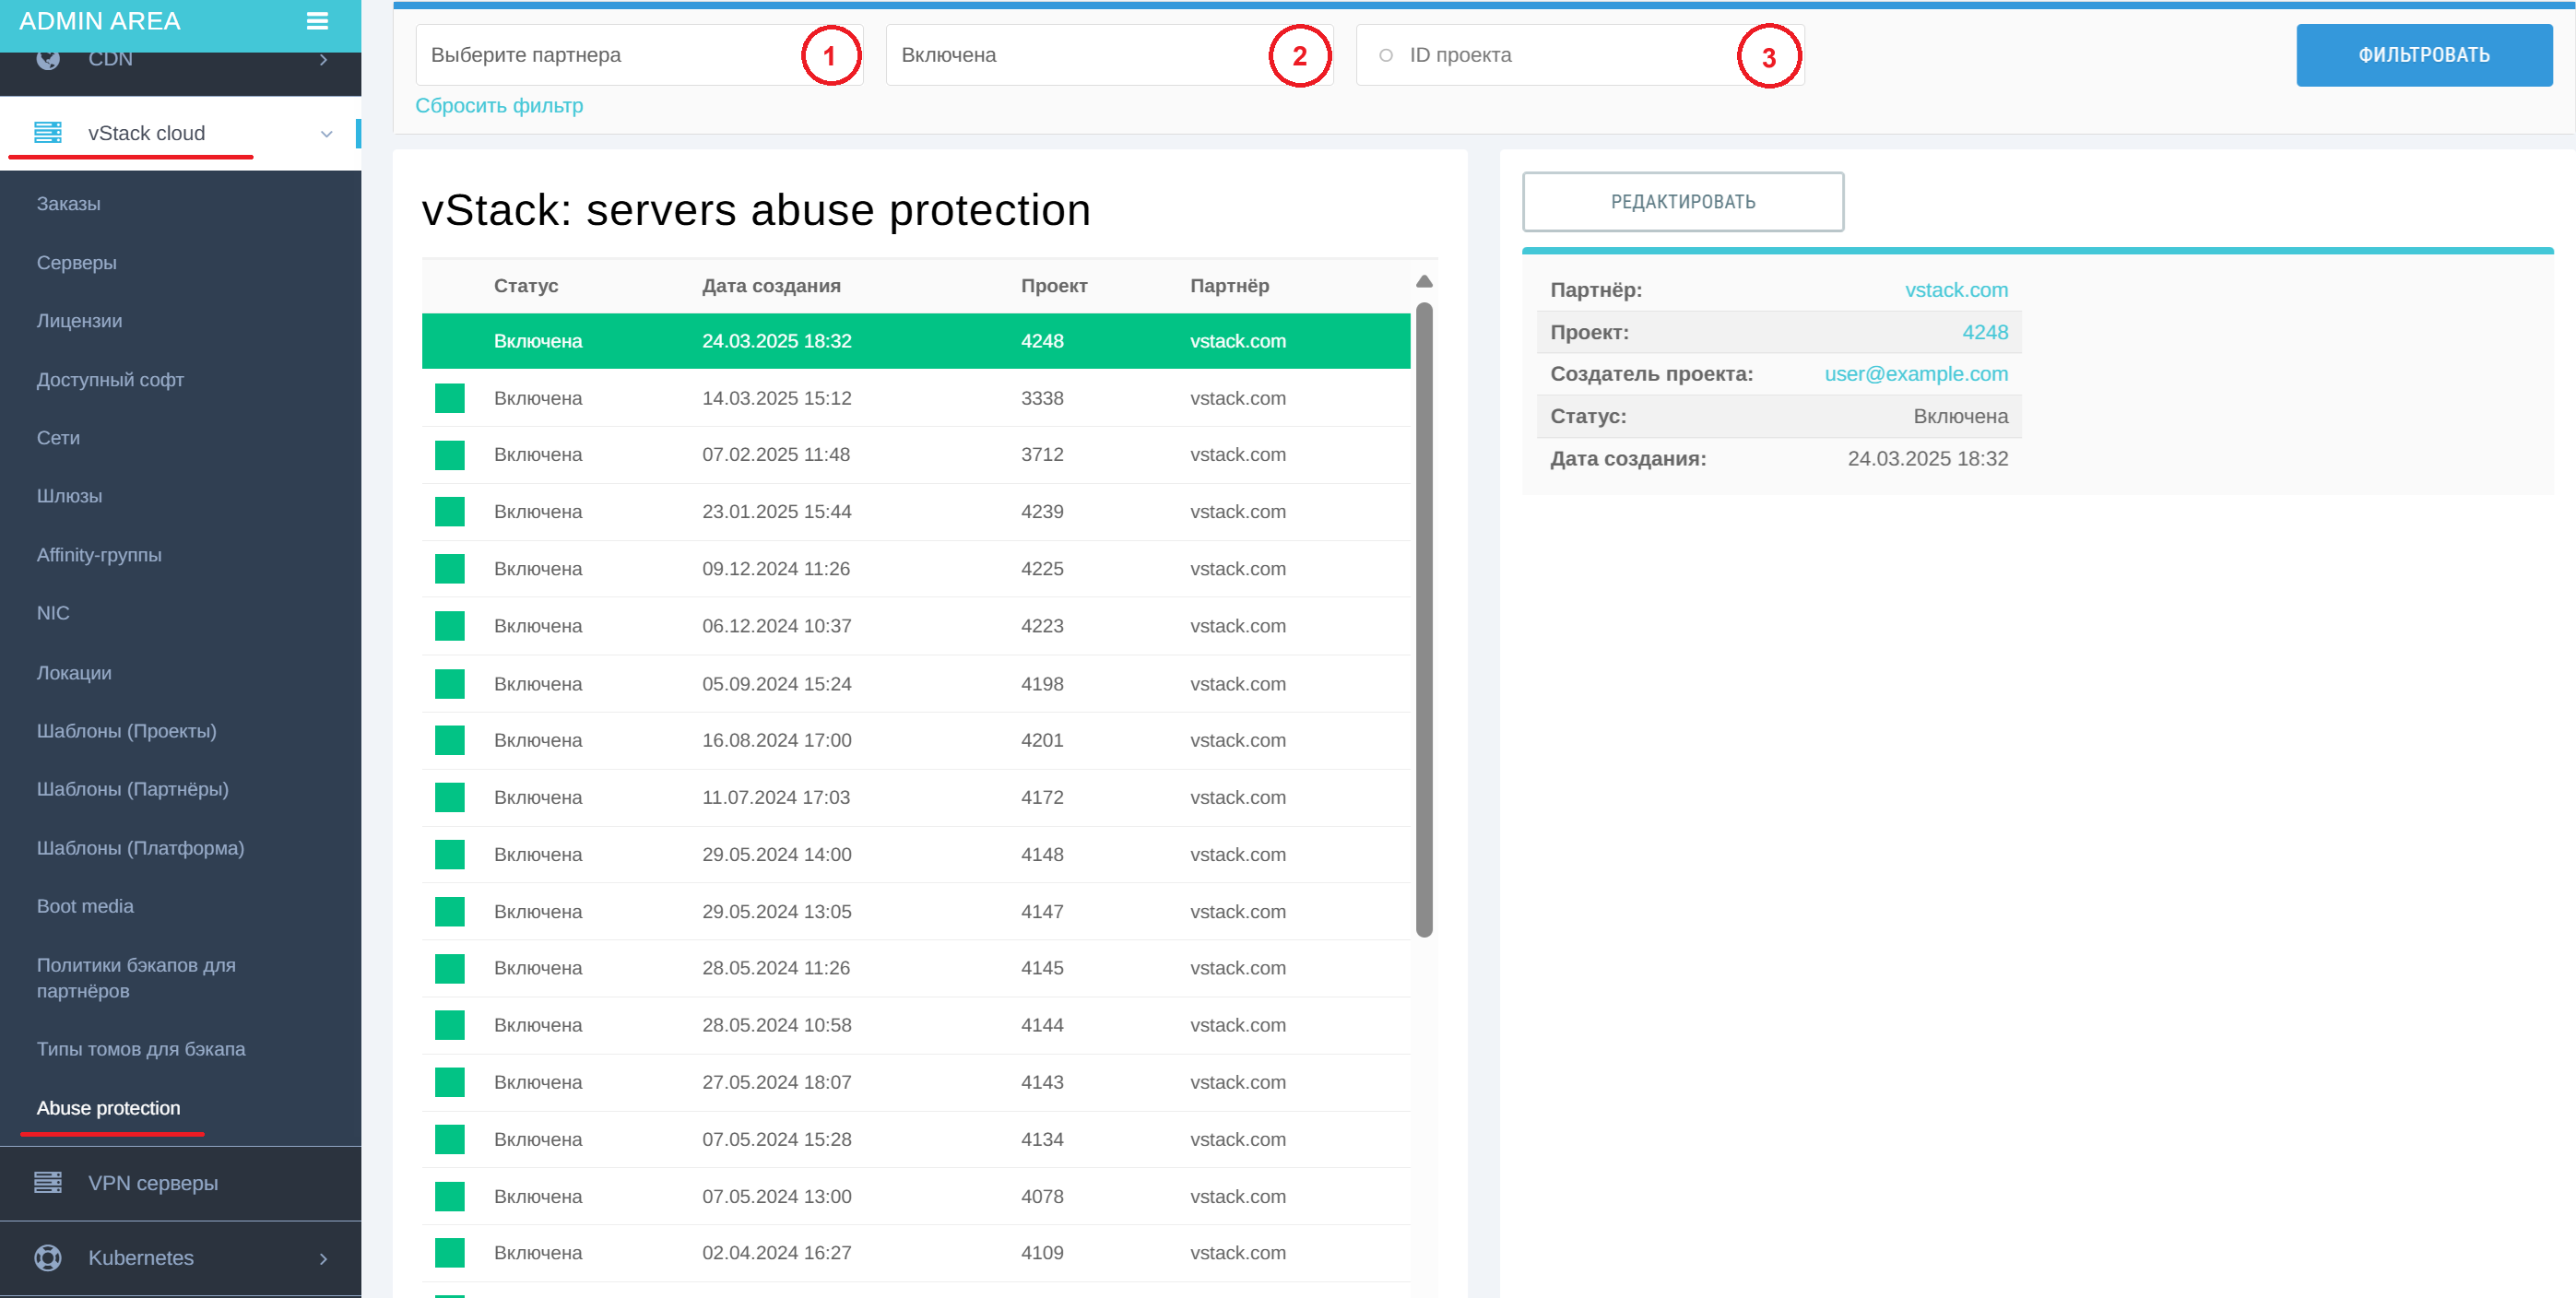Screen dimensions: 2576x1298
Task: Toggle the status indicator for project 4198
Action: coord(449,683)
